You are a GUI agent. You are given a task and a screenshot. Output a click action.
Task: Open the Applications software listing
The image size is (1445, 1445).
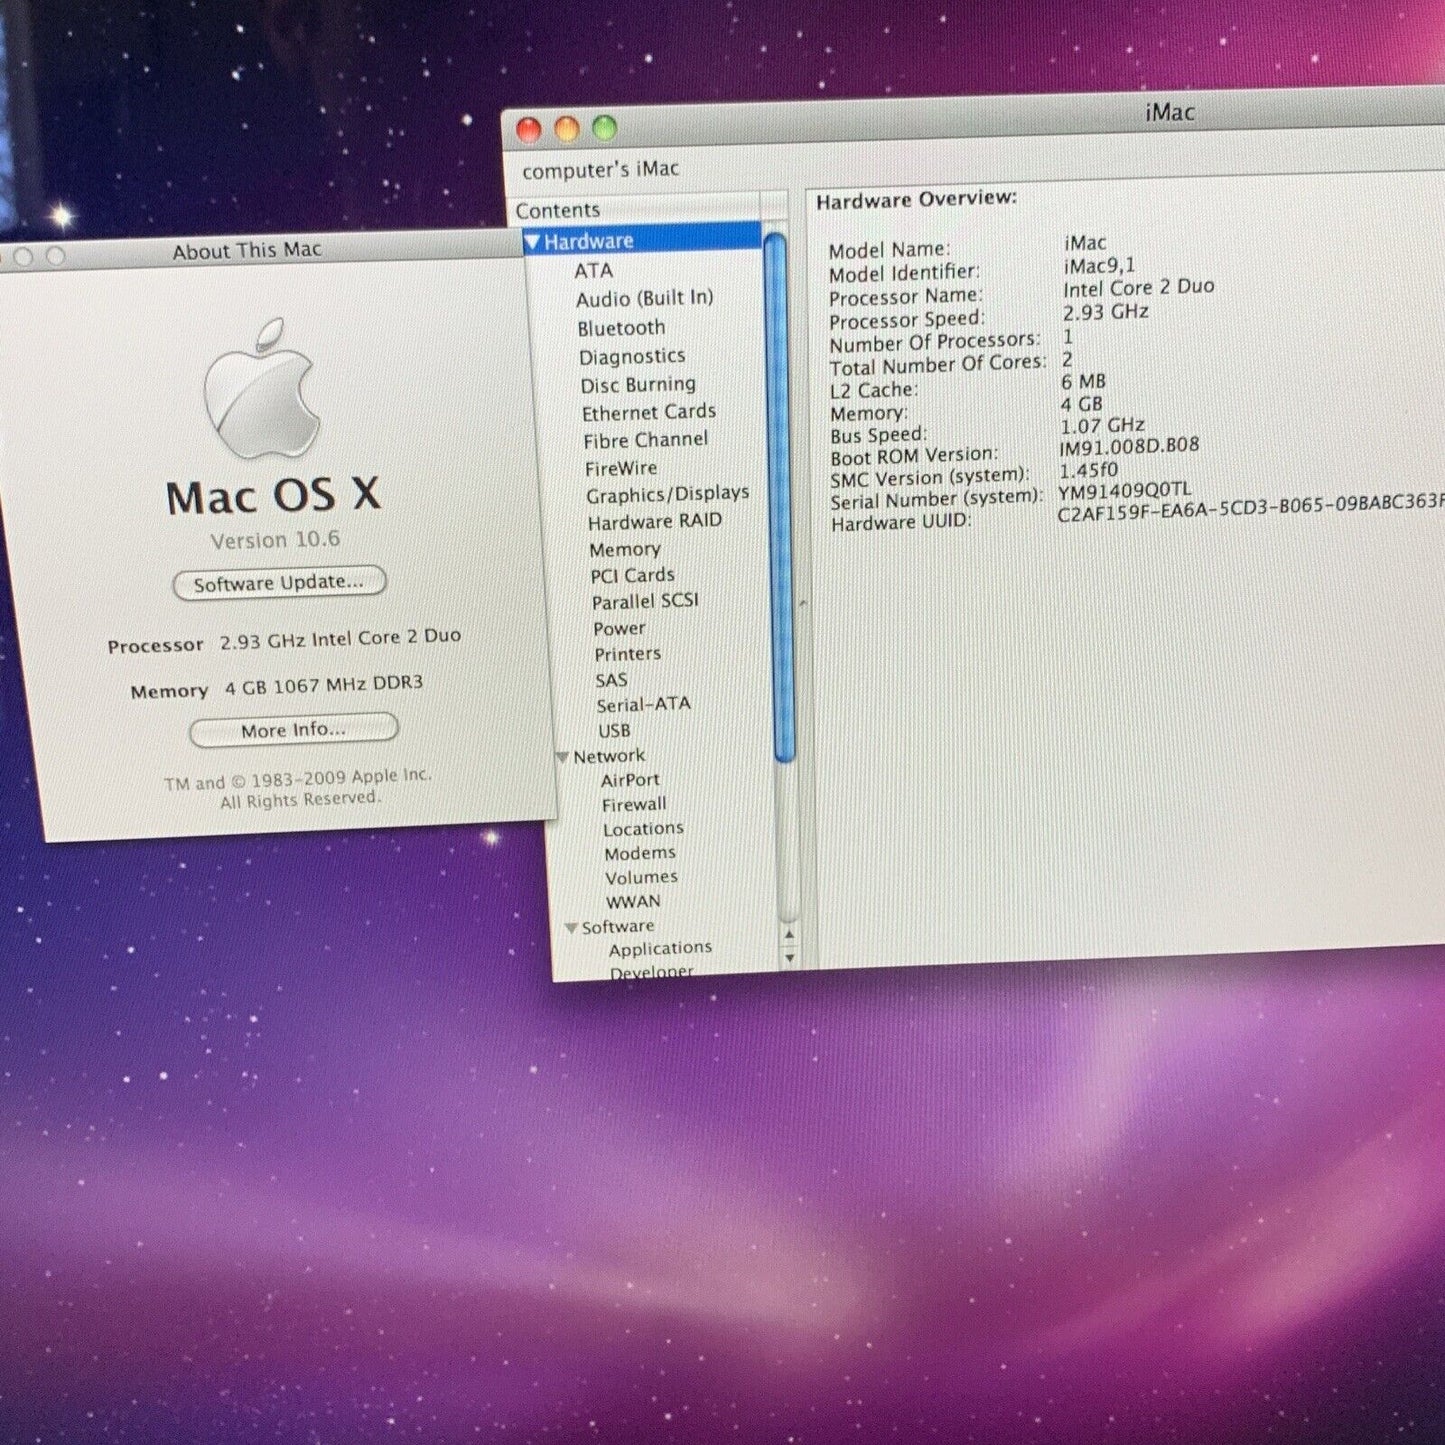point(660,947)
